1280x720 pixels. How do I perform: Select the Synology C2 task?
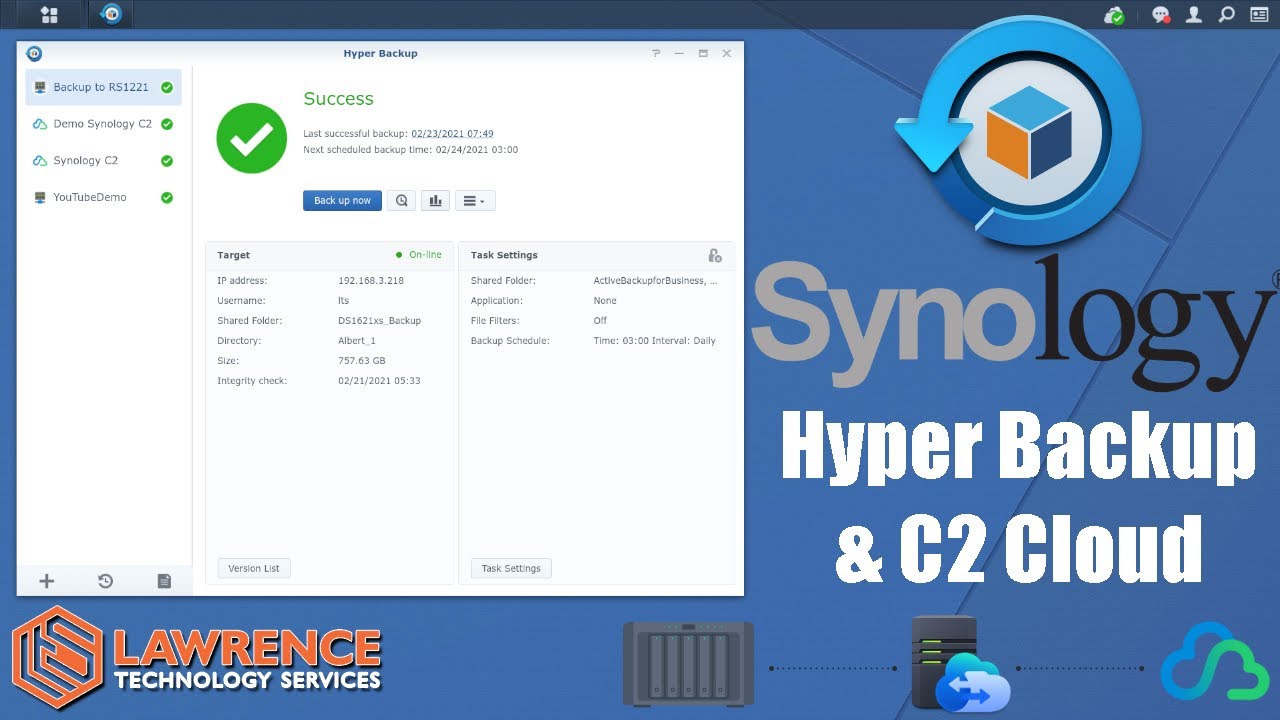(x=103, y=160)
